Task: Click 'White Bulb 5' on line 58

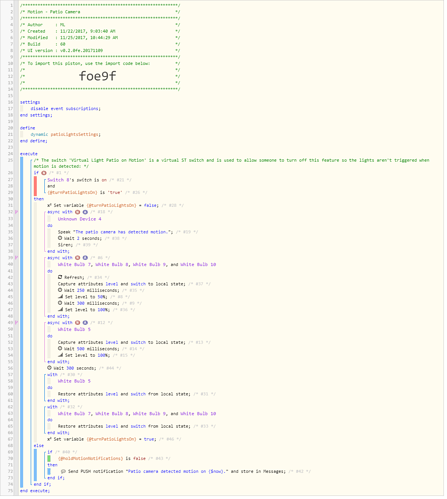Action: coord(74,382)
